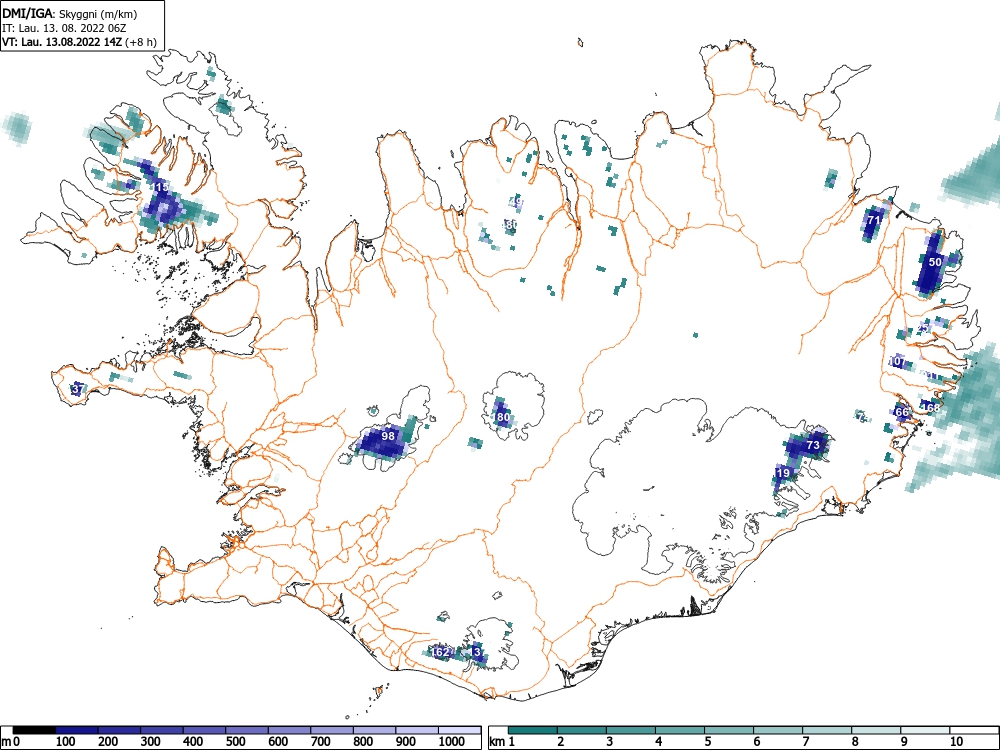This screenshot has height=750, width=1000.
Task: Click the "IT: Lau. 13. 08. 2022 06Z" line
Action: pos(64,28)
